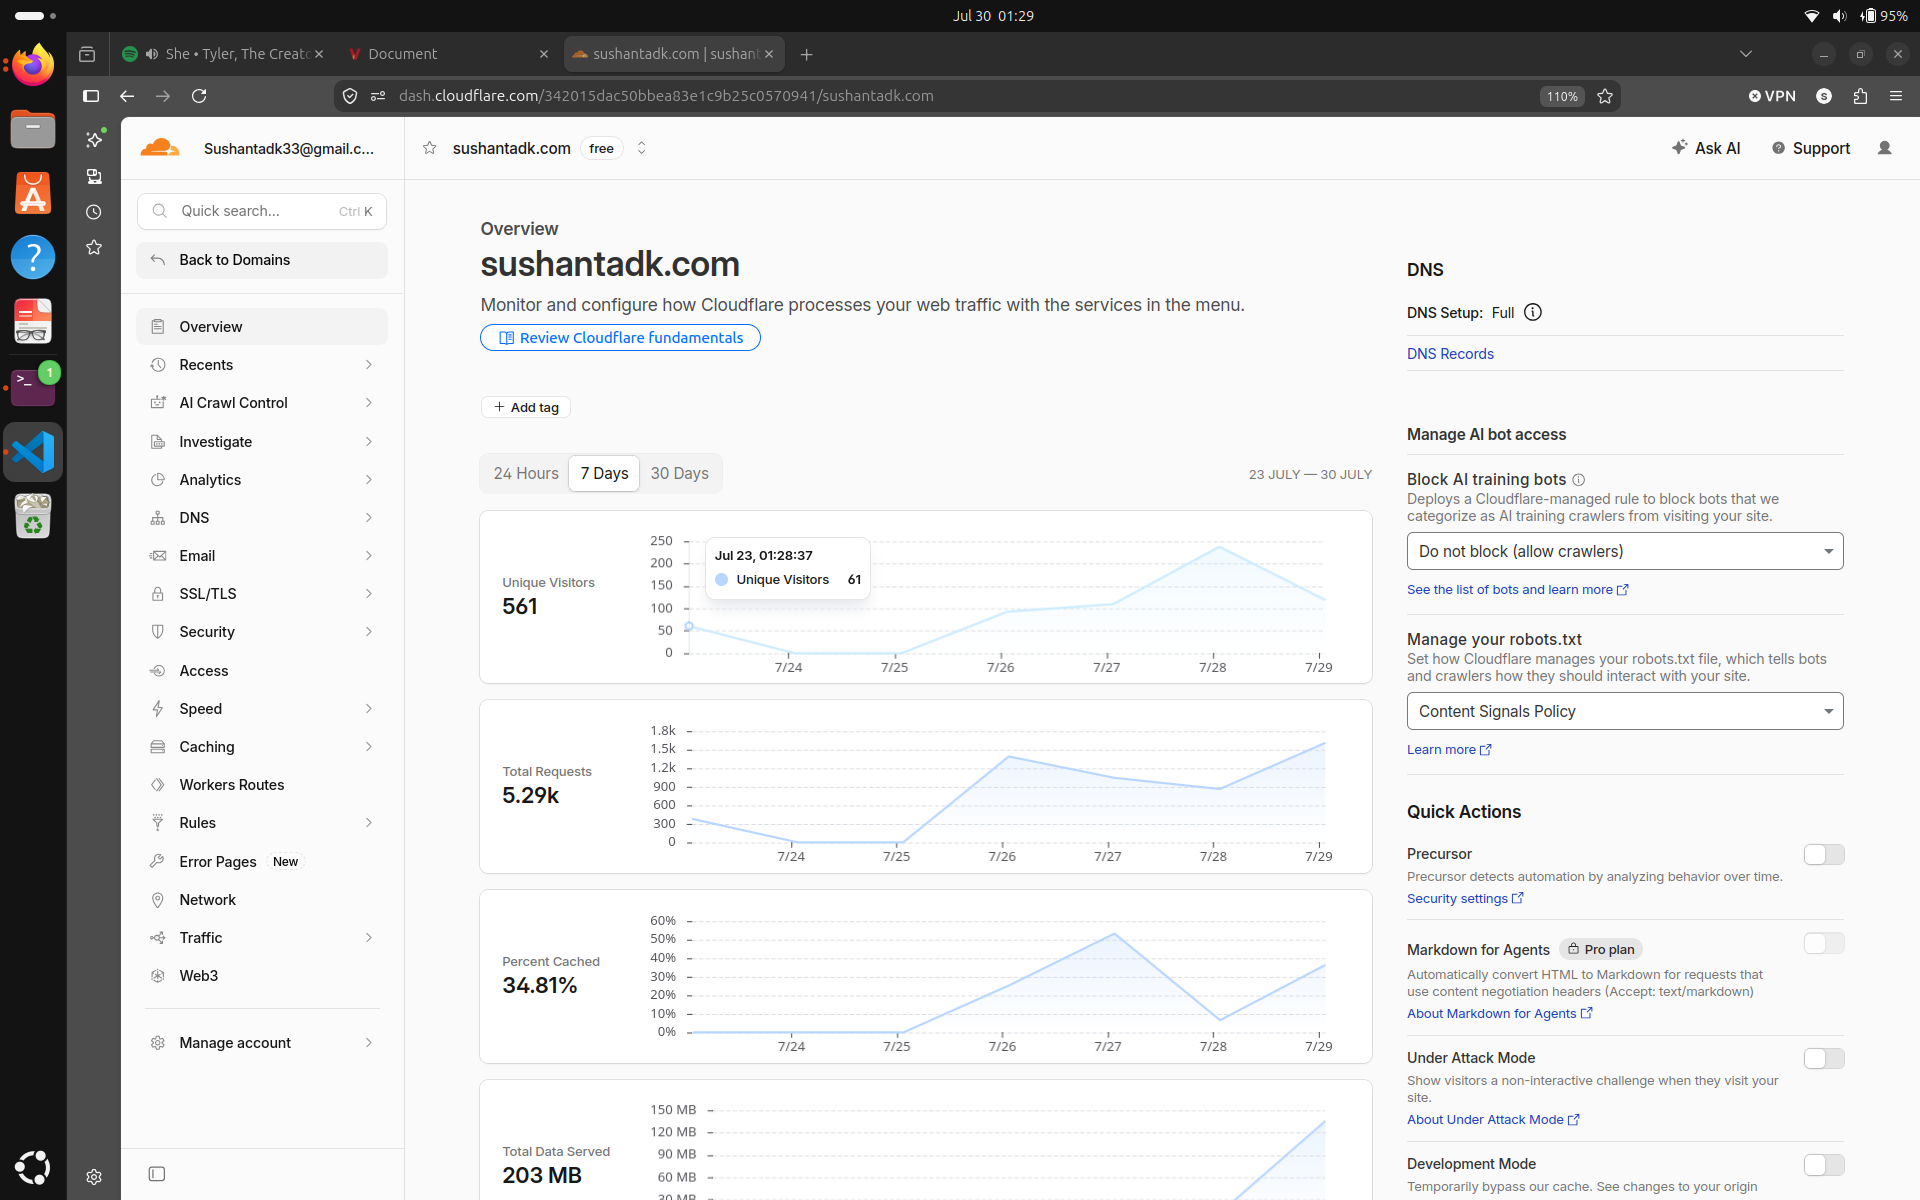Launch Visual Studio Code from dock

pyautogui.click(x=33, y=452)
